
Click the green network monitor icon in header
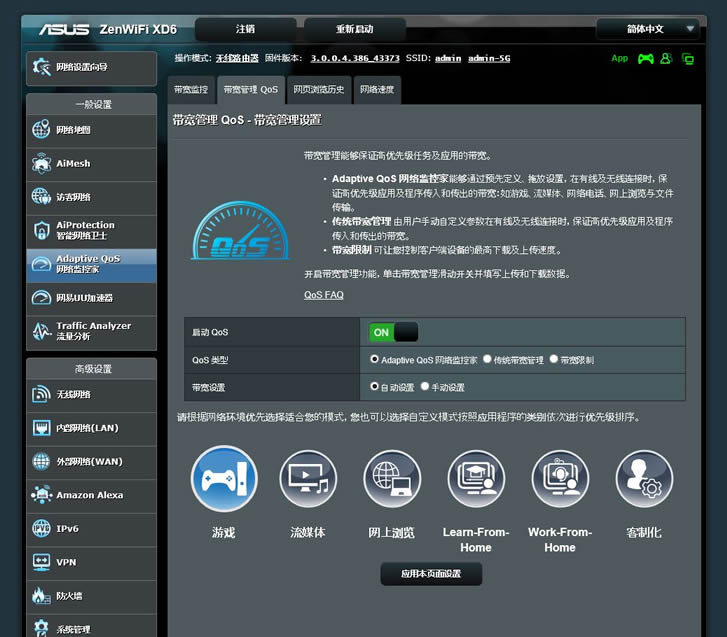688,59
